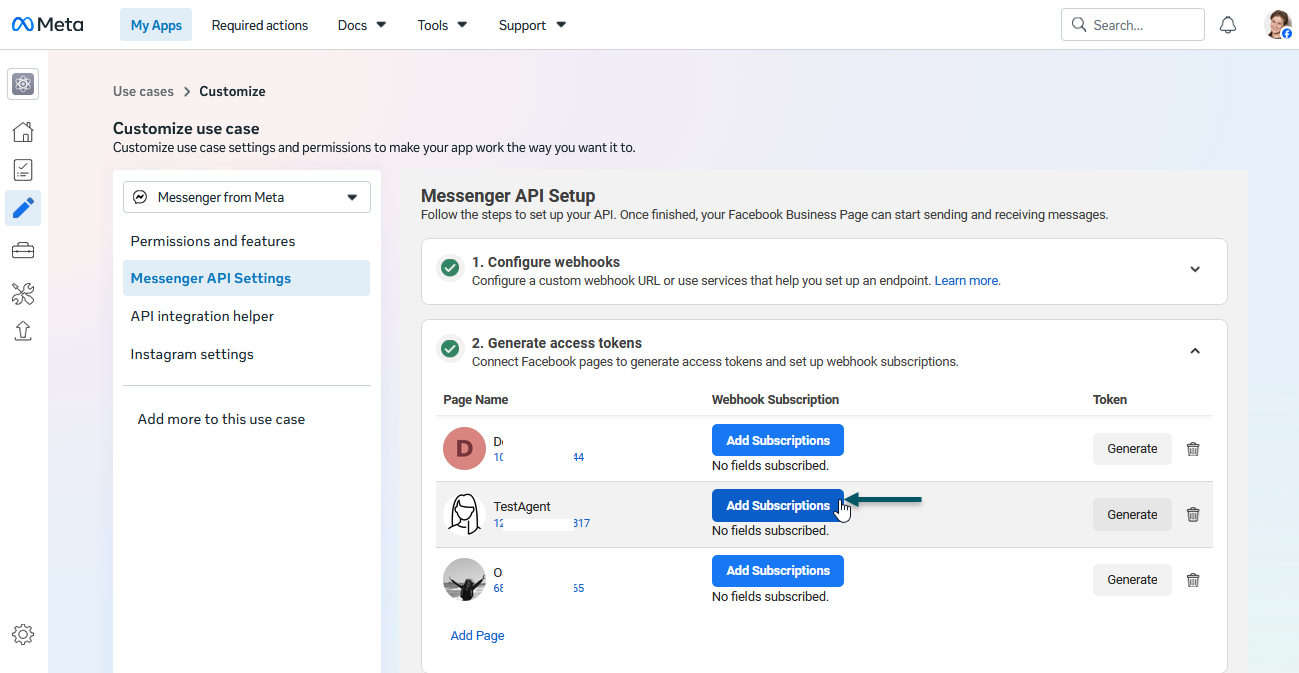Open the briefcase icon in sidebar
The width and height of the screenshot is (1299, 673).
pos(23,251)
